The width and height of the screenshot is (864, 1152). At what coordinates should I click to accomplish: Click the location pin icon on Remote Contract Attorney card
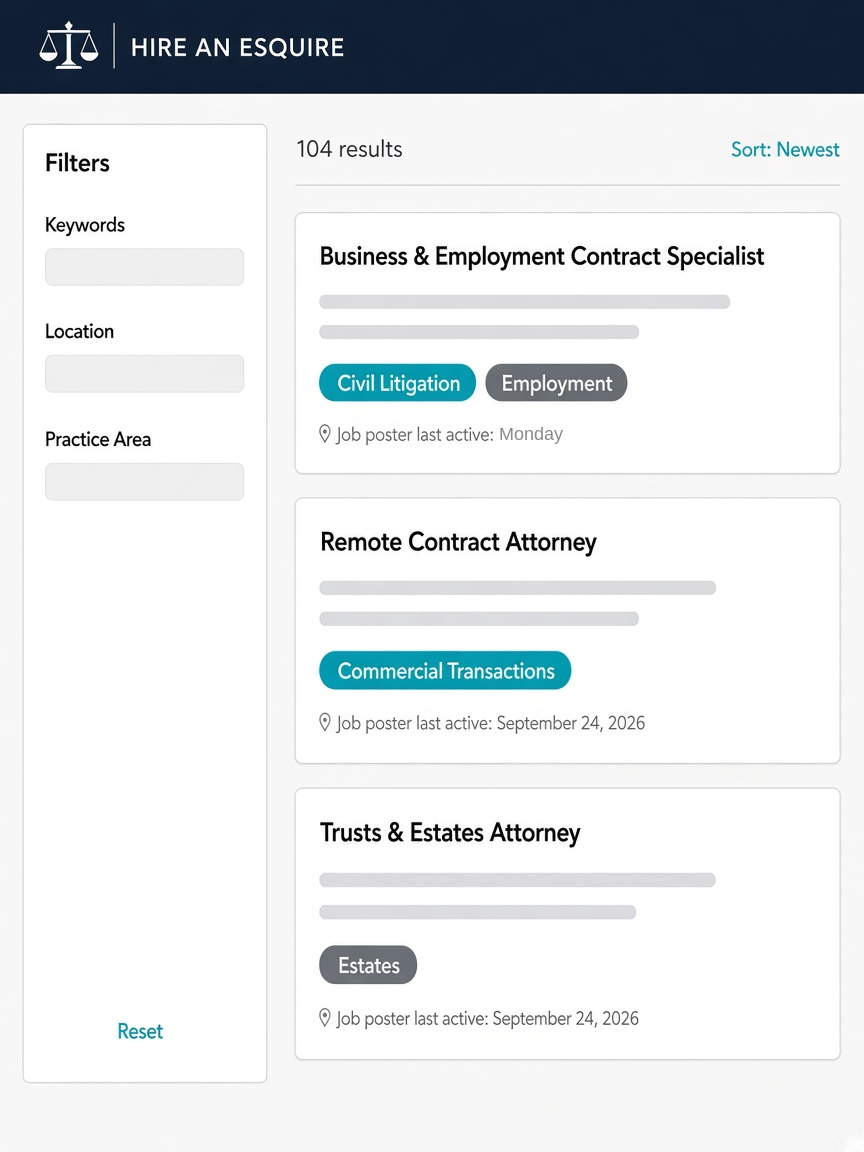click(325, 722)
